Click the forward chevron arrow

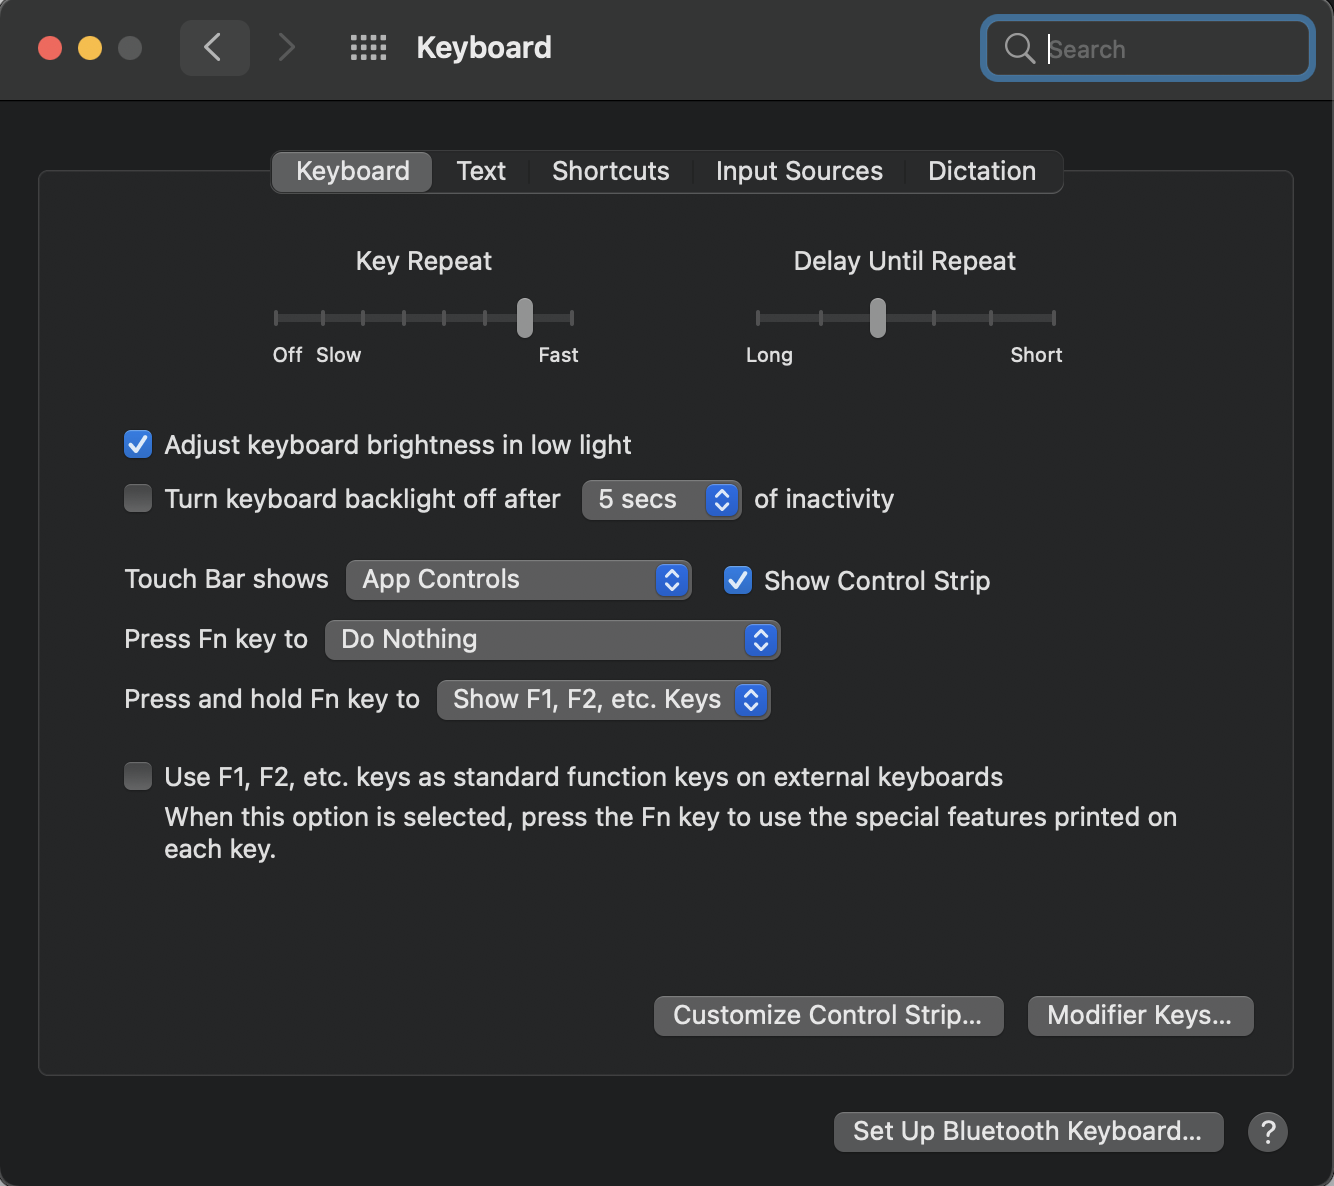pos(286,47)
